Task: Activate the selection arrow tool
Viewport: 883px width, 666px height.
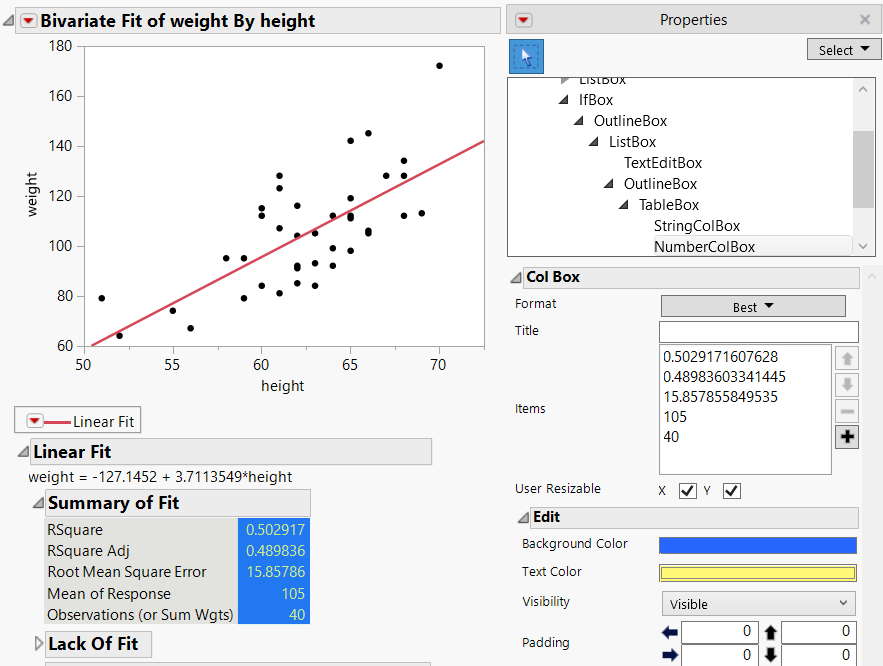Action: click(x=527, y=57)
